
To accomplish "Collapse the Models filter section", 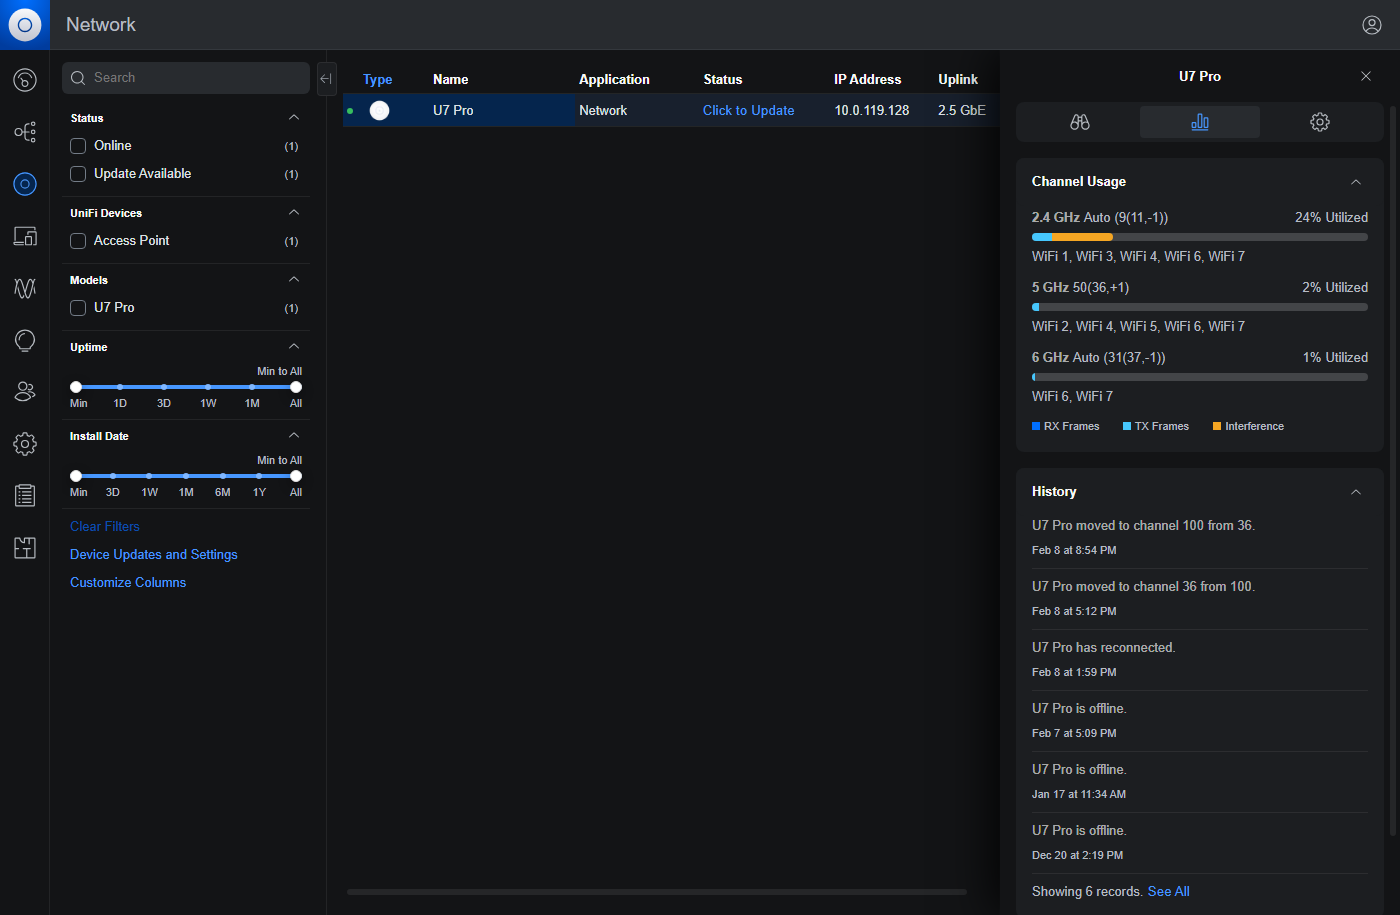I will (x=294, y=280).
